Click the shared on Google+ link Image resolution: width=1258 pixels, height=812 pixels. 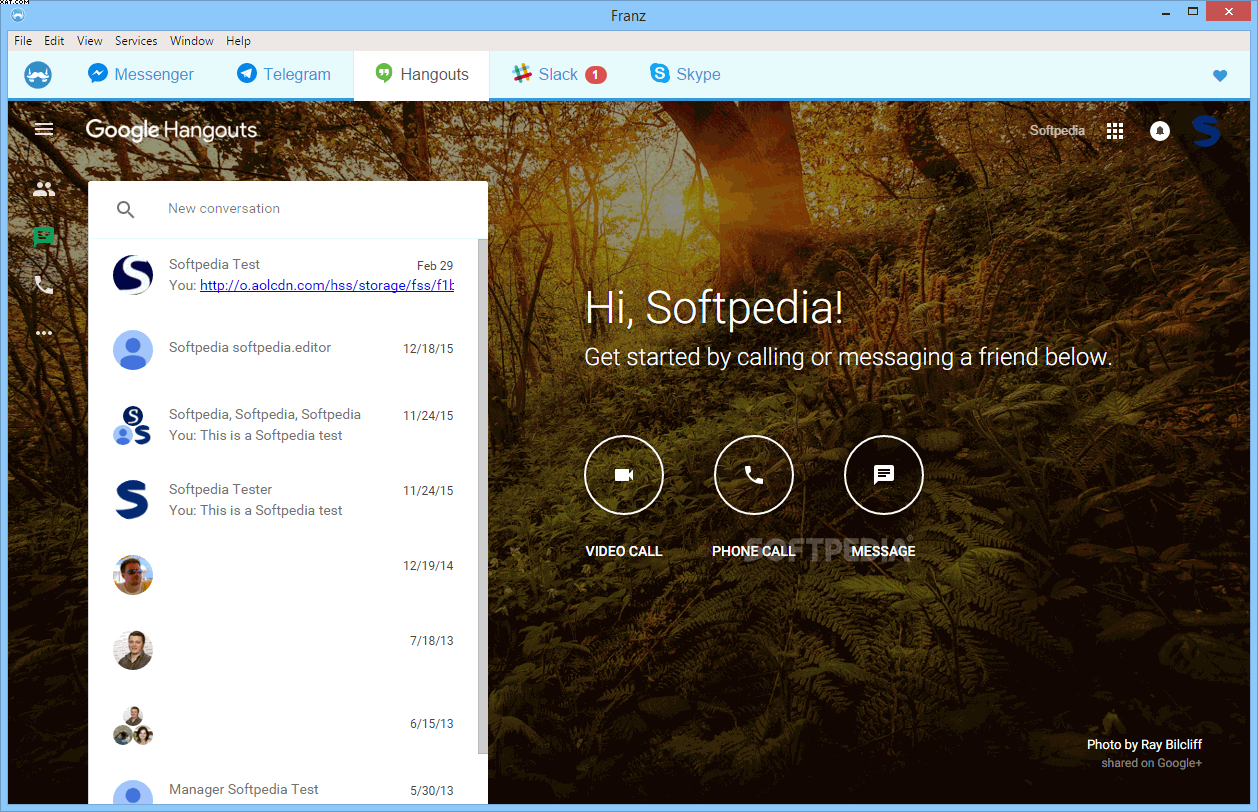pos(1152,764)
